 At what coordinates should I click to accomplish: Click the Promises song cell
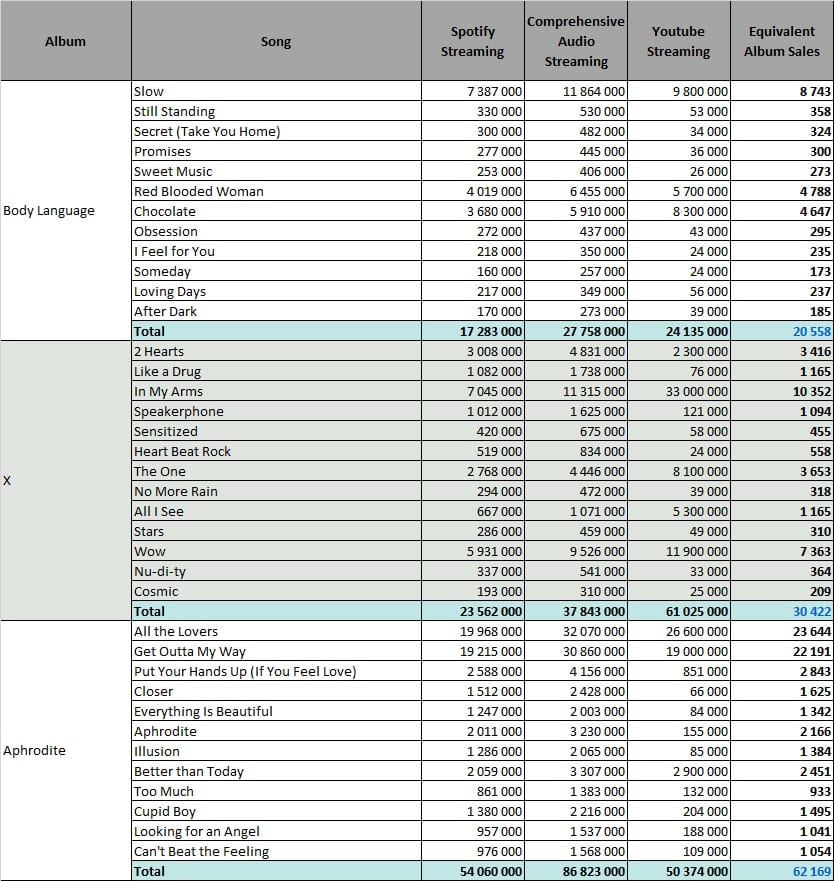[x=276, y=151]
